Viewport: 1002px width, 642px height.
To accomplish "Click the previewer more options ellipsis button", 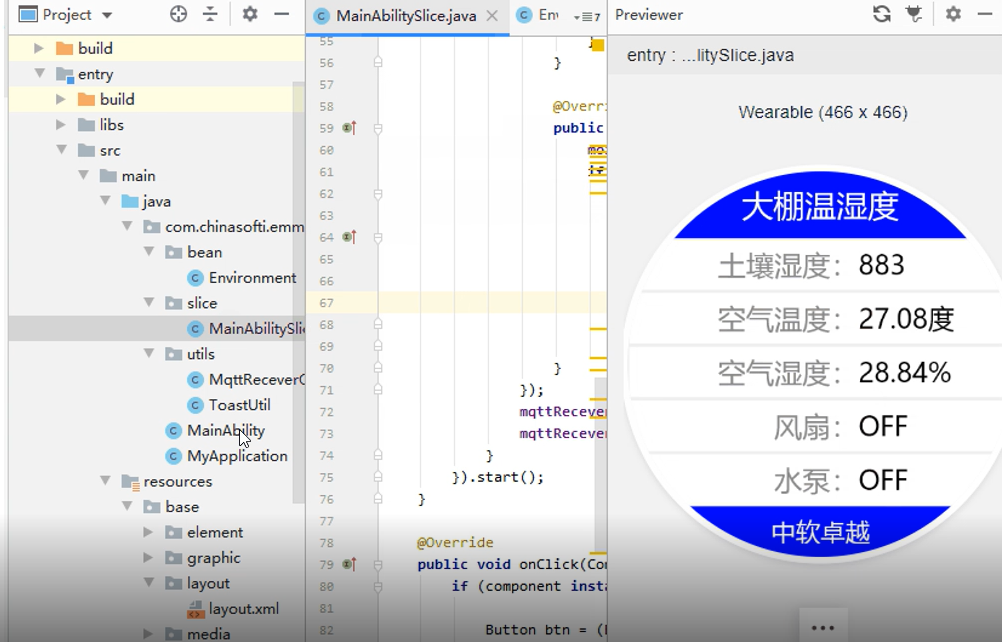I will pyautogui.click(x=823, y=627).
